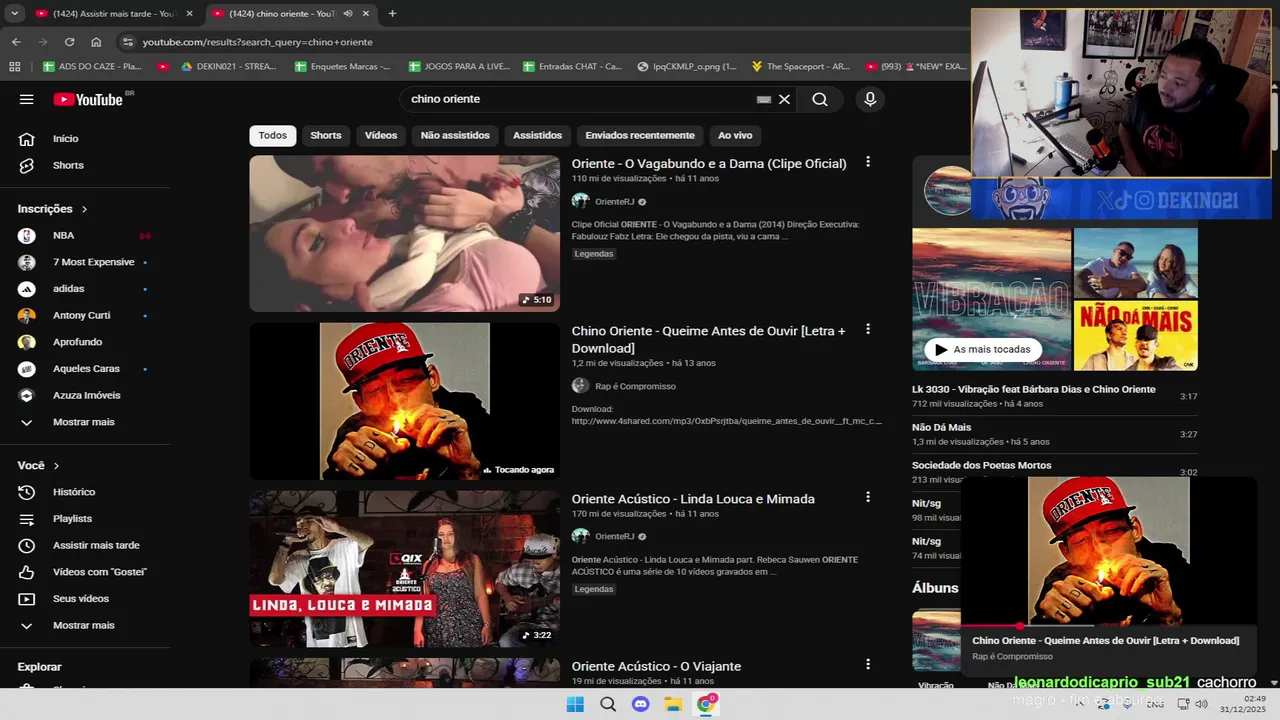Open Windows taskbar search
The height and width of the screenshot is (720, 1280).
(608, 704)
